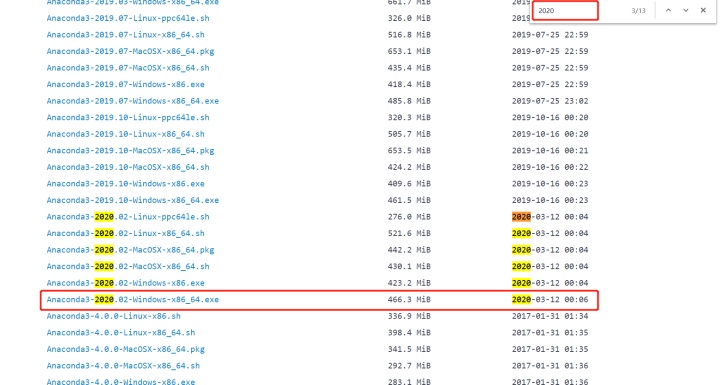The width and height of the screenshot is (720, 385).
Task: Download Anaconda3-2019.10-Linux-x86_64.sh
Action: tap(125, 134)
